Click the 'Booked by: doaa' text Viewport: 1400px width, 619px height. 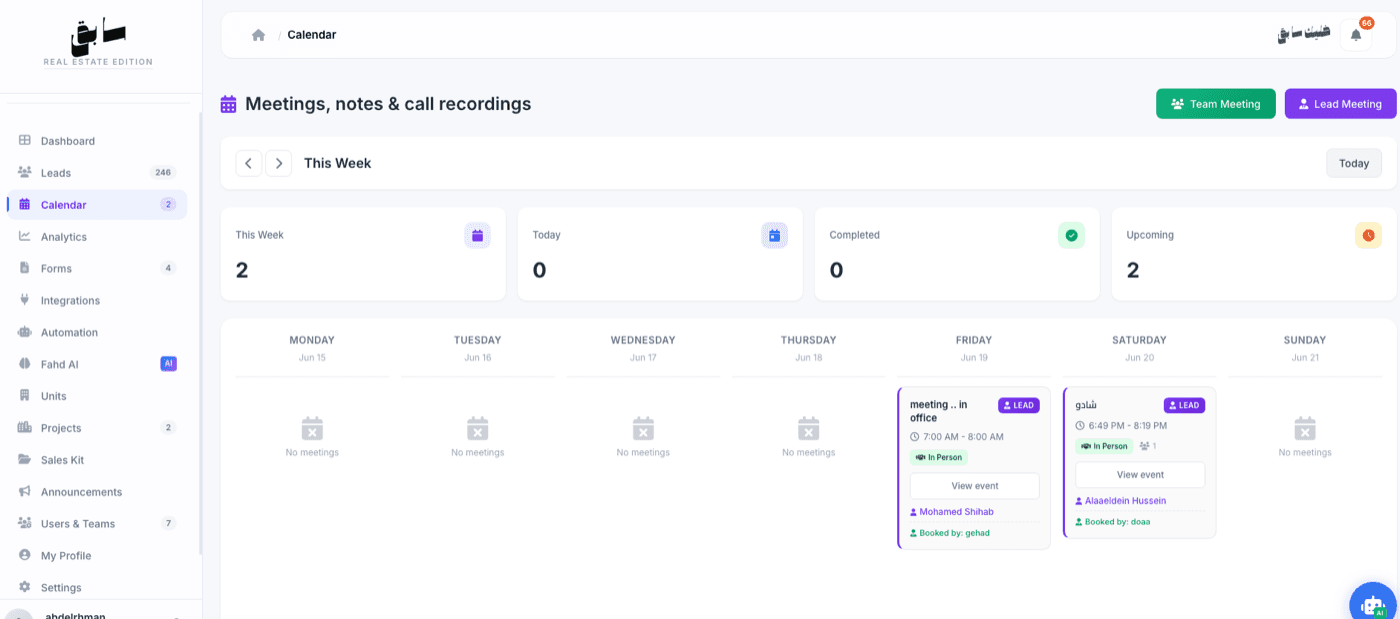click(x=1113, y=522)
